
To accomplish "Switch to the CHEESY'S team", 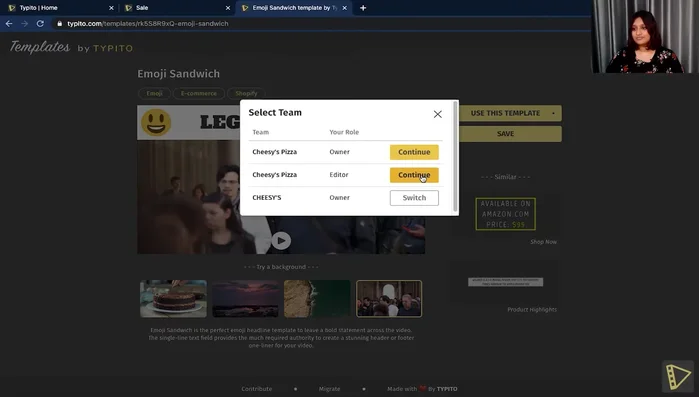I will point(414,198).
